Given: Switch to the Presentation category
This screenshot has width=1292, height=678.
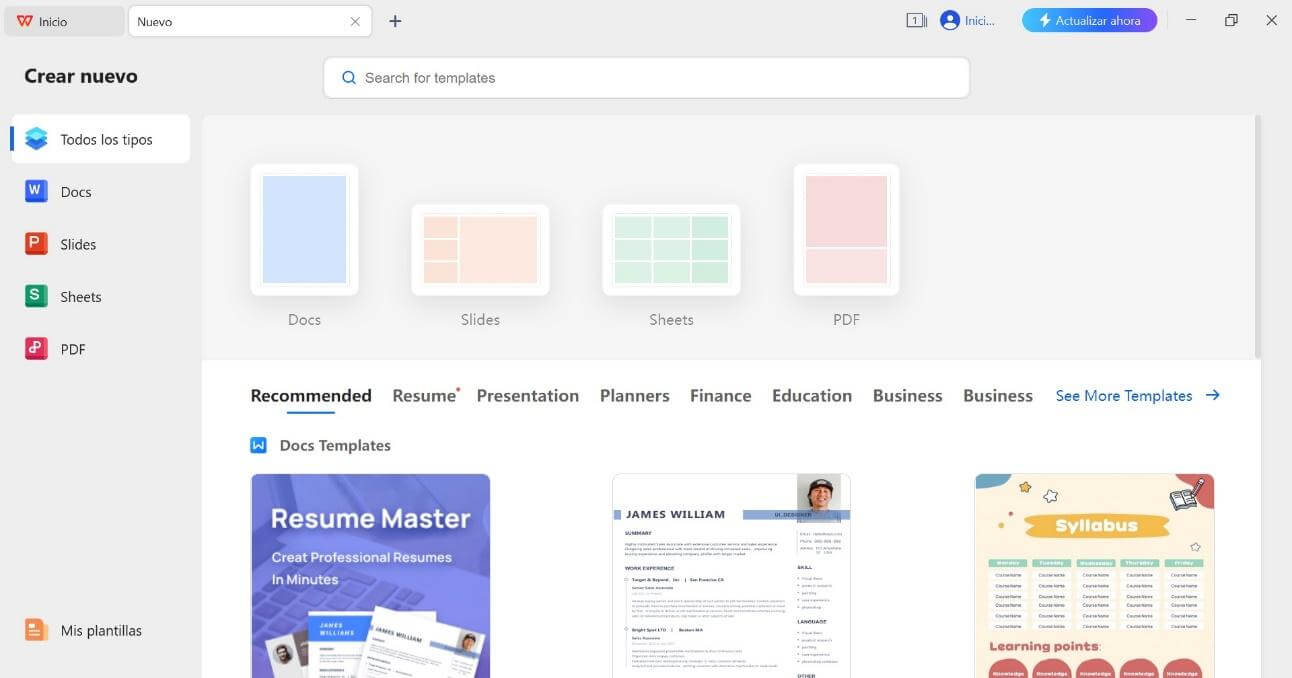Looking at the screenshot, I should (x=528, y=395).
